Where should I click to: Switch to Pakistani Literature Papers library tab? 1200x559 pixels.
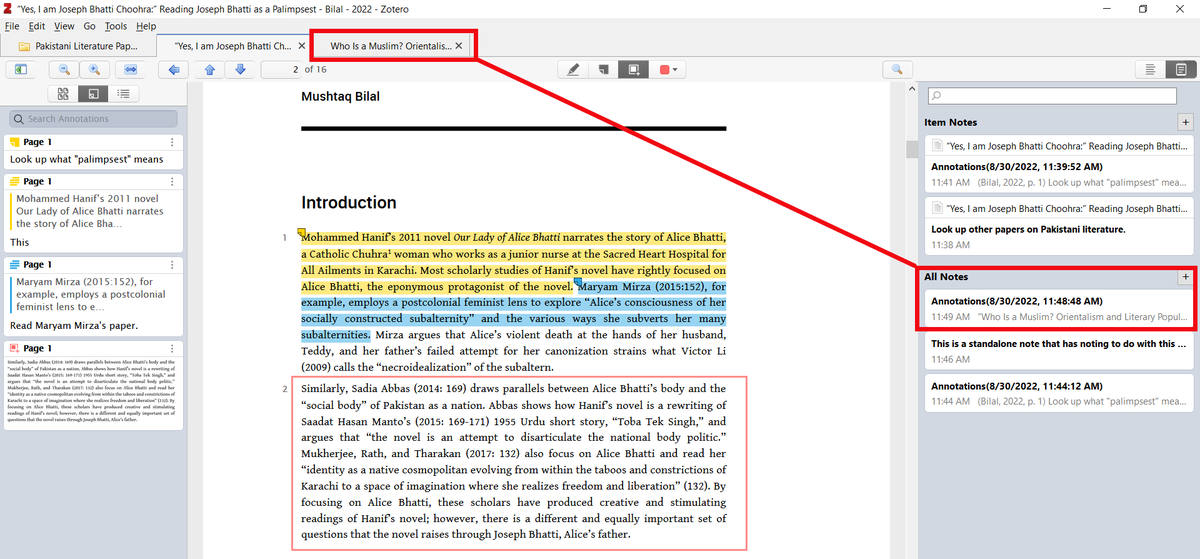click(x=80, y=46)
